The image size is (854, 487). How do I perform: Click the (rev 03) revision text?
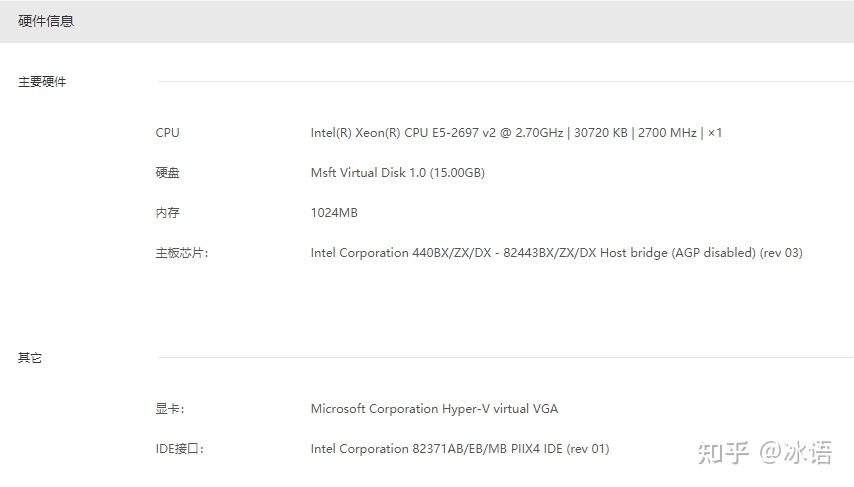point(781,253)
